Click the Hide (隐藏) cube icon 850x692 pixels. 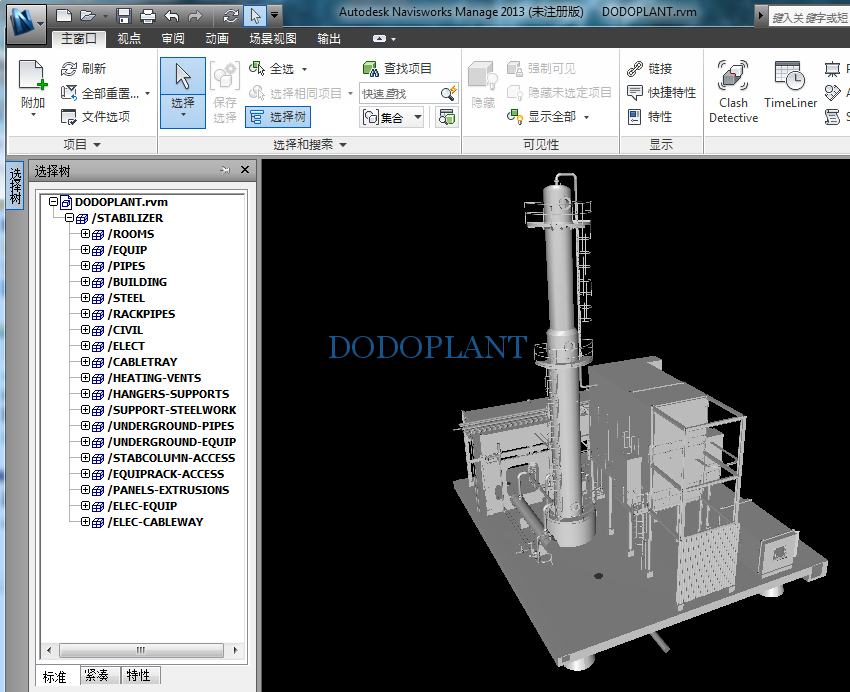482,75
